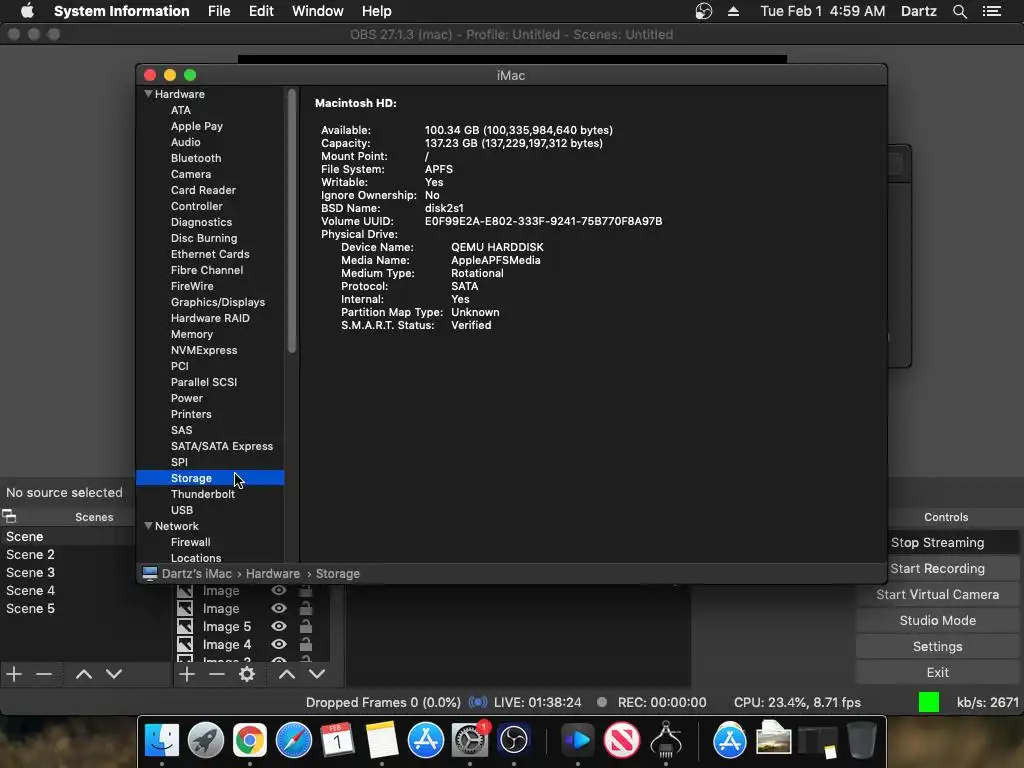Viewport: 1024px width, 768px height.
Task: Click Dartz's iMac in path bar
Action: [x=197, y=573]
